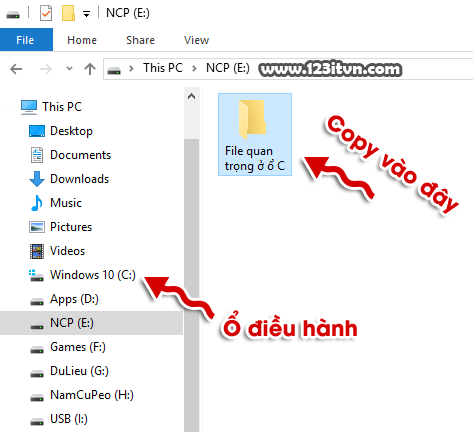Click the This PC monitor icon
Viewport: 473px width, 432px height.
tap(29, 107)
